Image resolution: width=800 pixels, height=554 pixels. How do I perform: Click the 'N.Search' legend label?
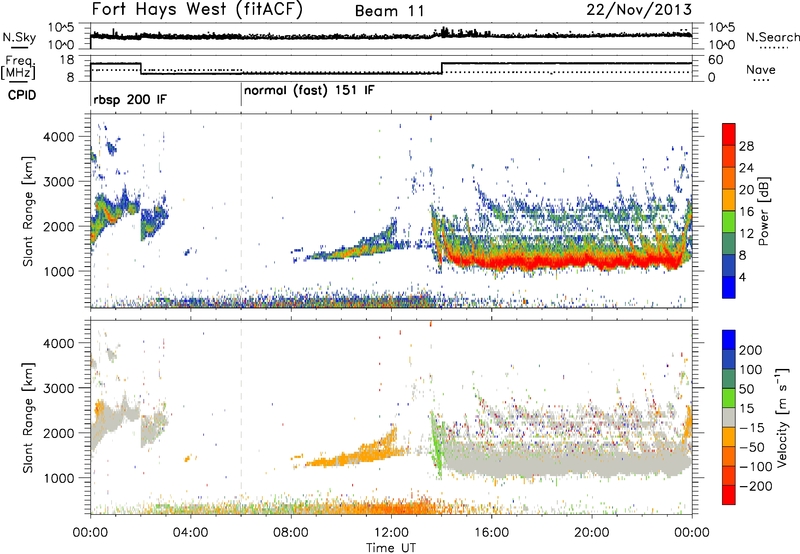[772, 37]
